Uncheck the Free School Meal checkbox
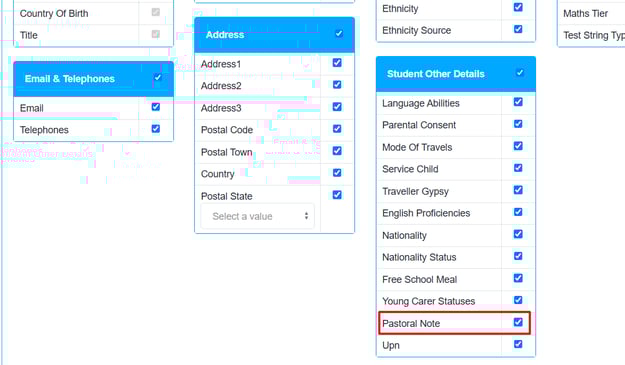 click(x=518, y=278)
